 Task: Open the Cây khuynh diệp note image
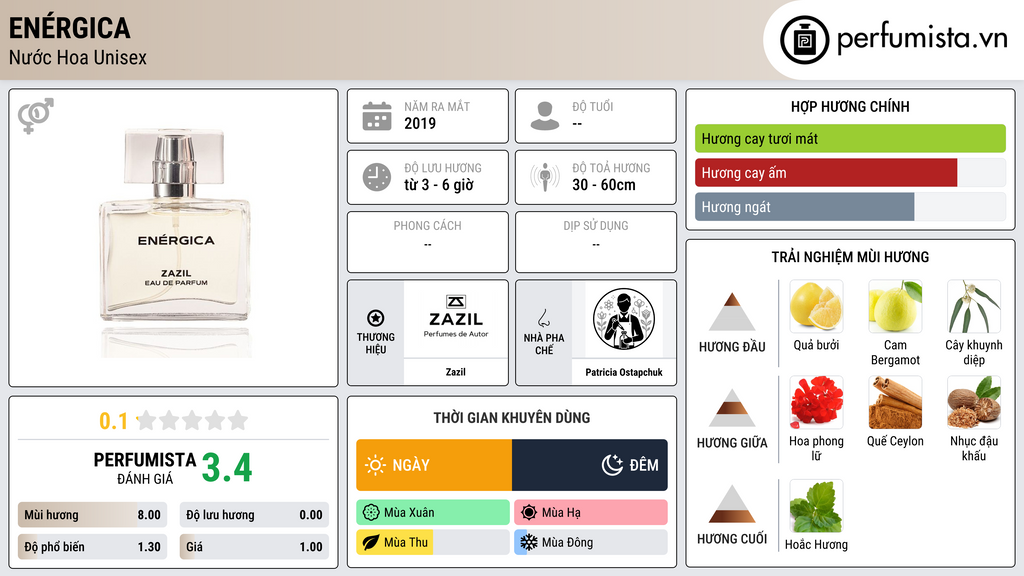tap(974, 306)
